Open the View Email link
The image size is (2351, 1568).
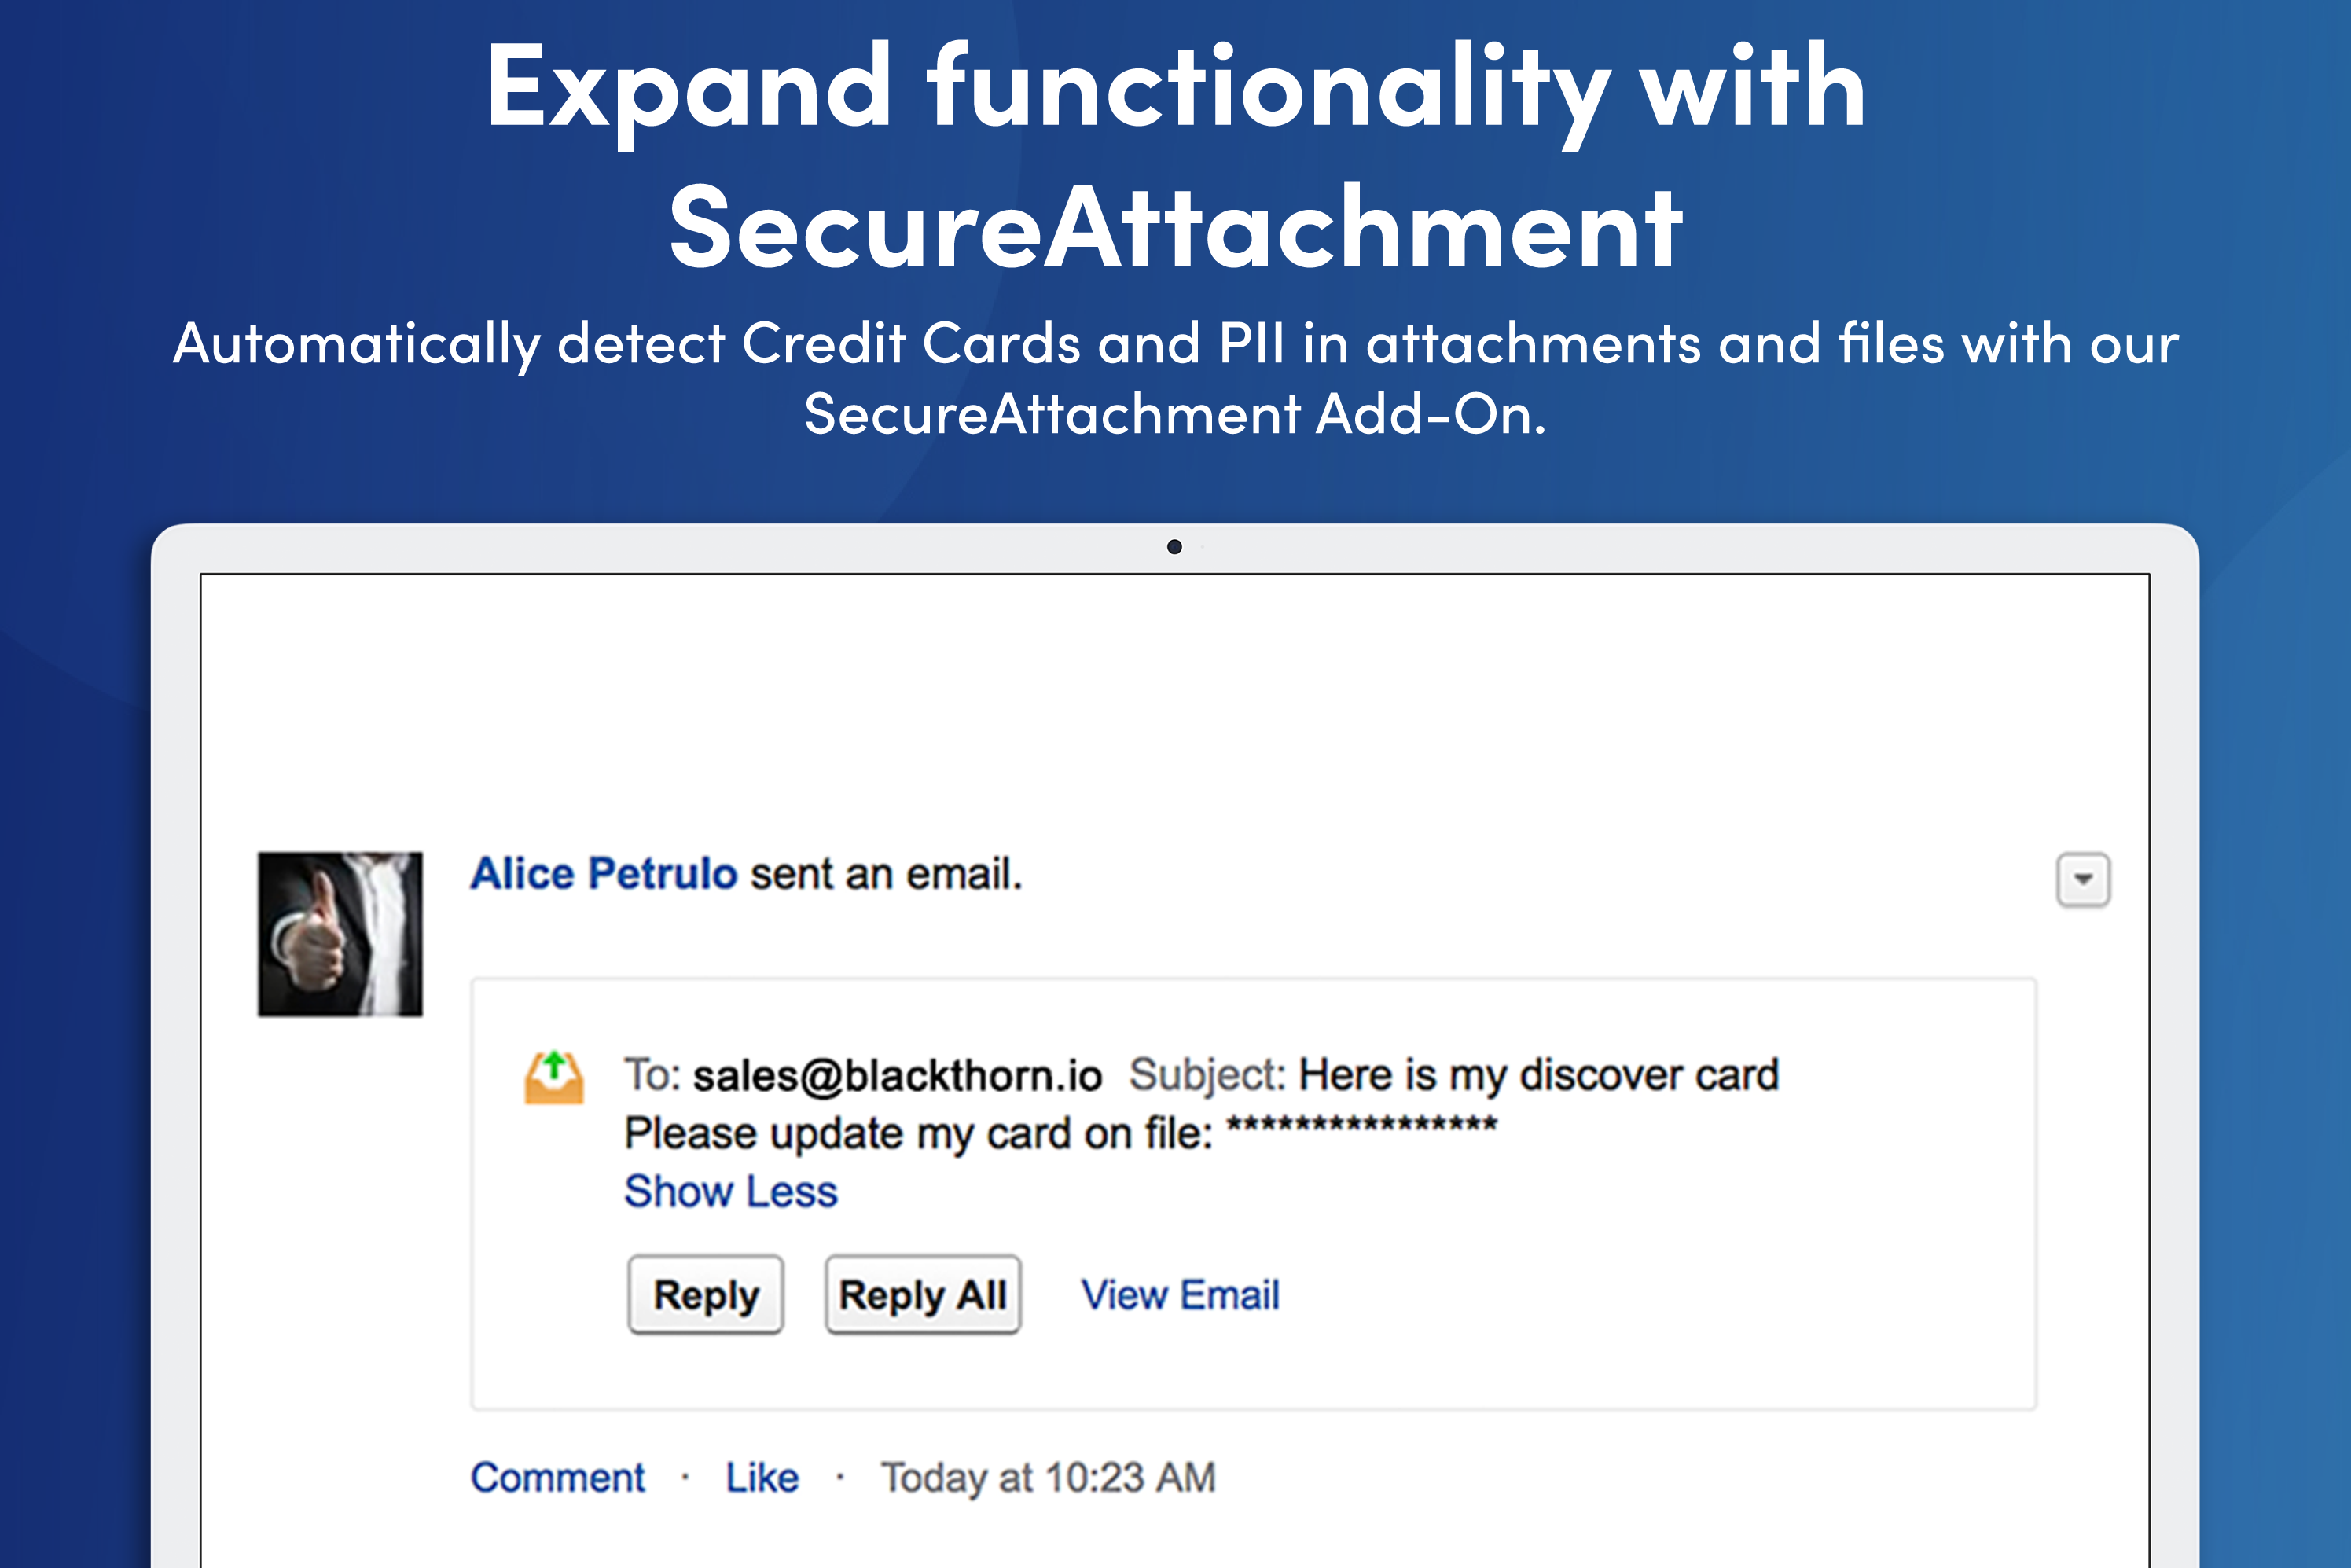(1180, 1295)
